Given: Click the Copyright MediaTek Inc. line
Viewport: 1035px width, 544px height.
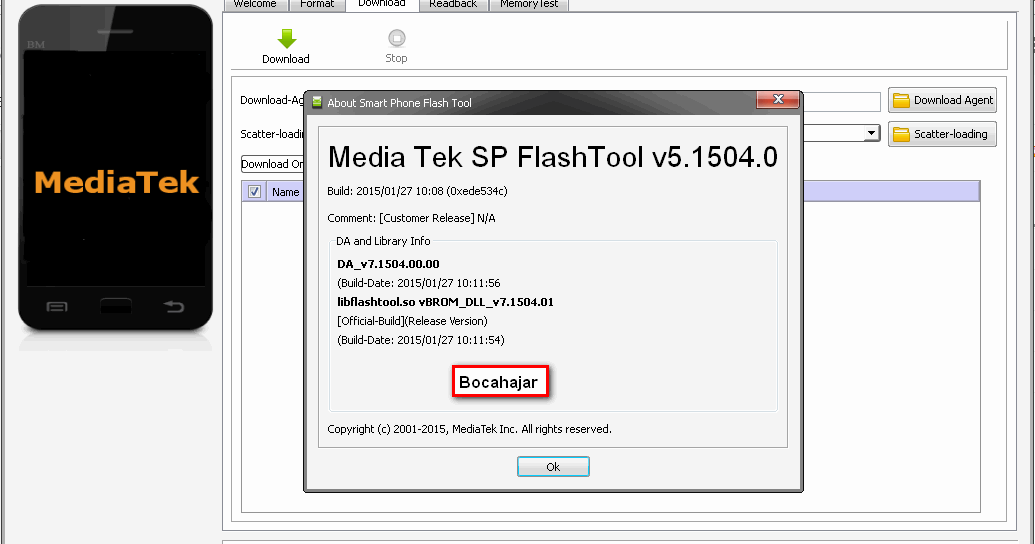Looking at the screenshot, I should (469, 429).
